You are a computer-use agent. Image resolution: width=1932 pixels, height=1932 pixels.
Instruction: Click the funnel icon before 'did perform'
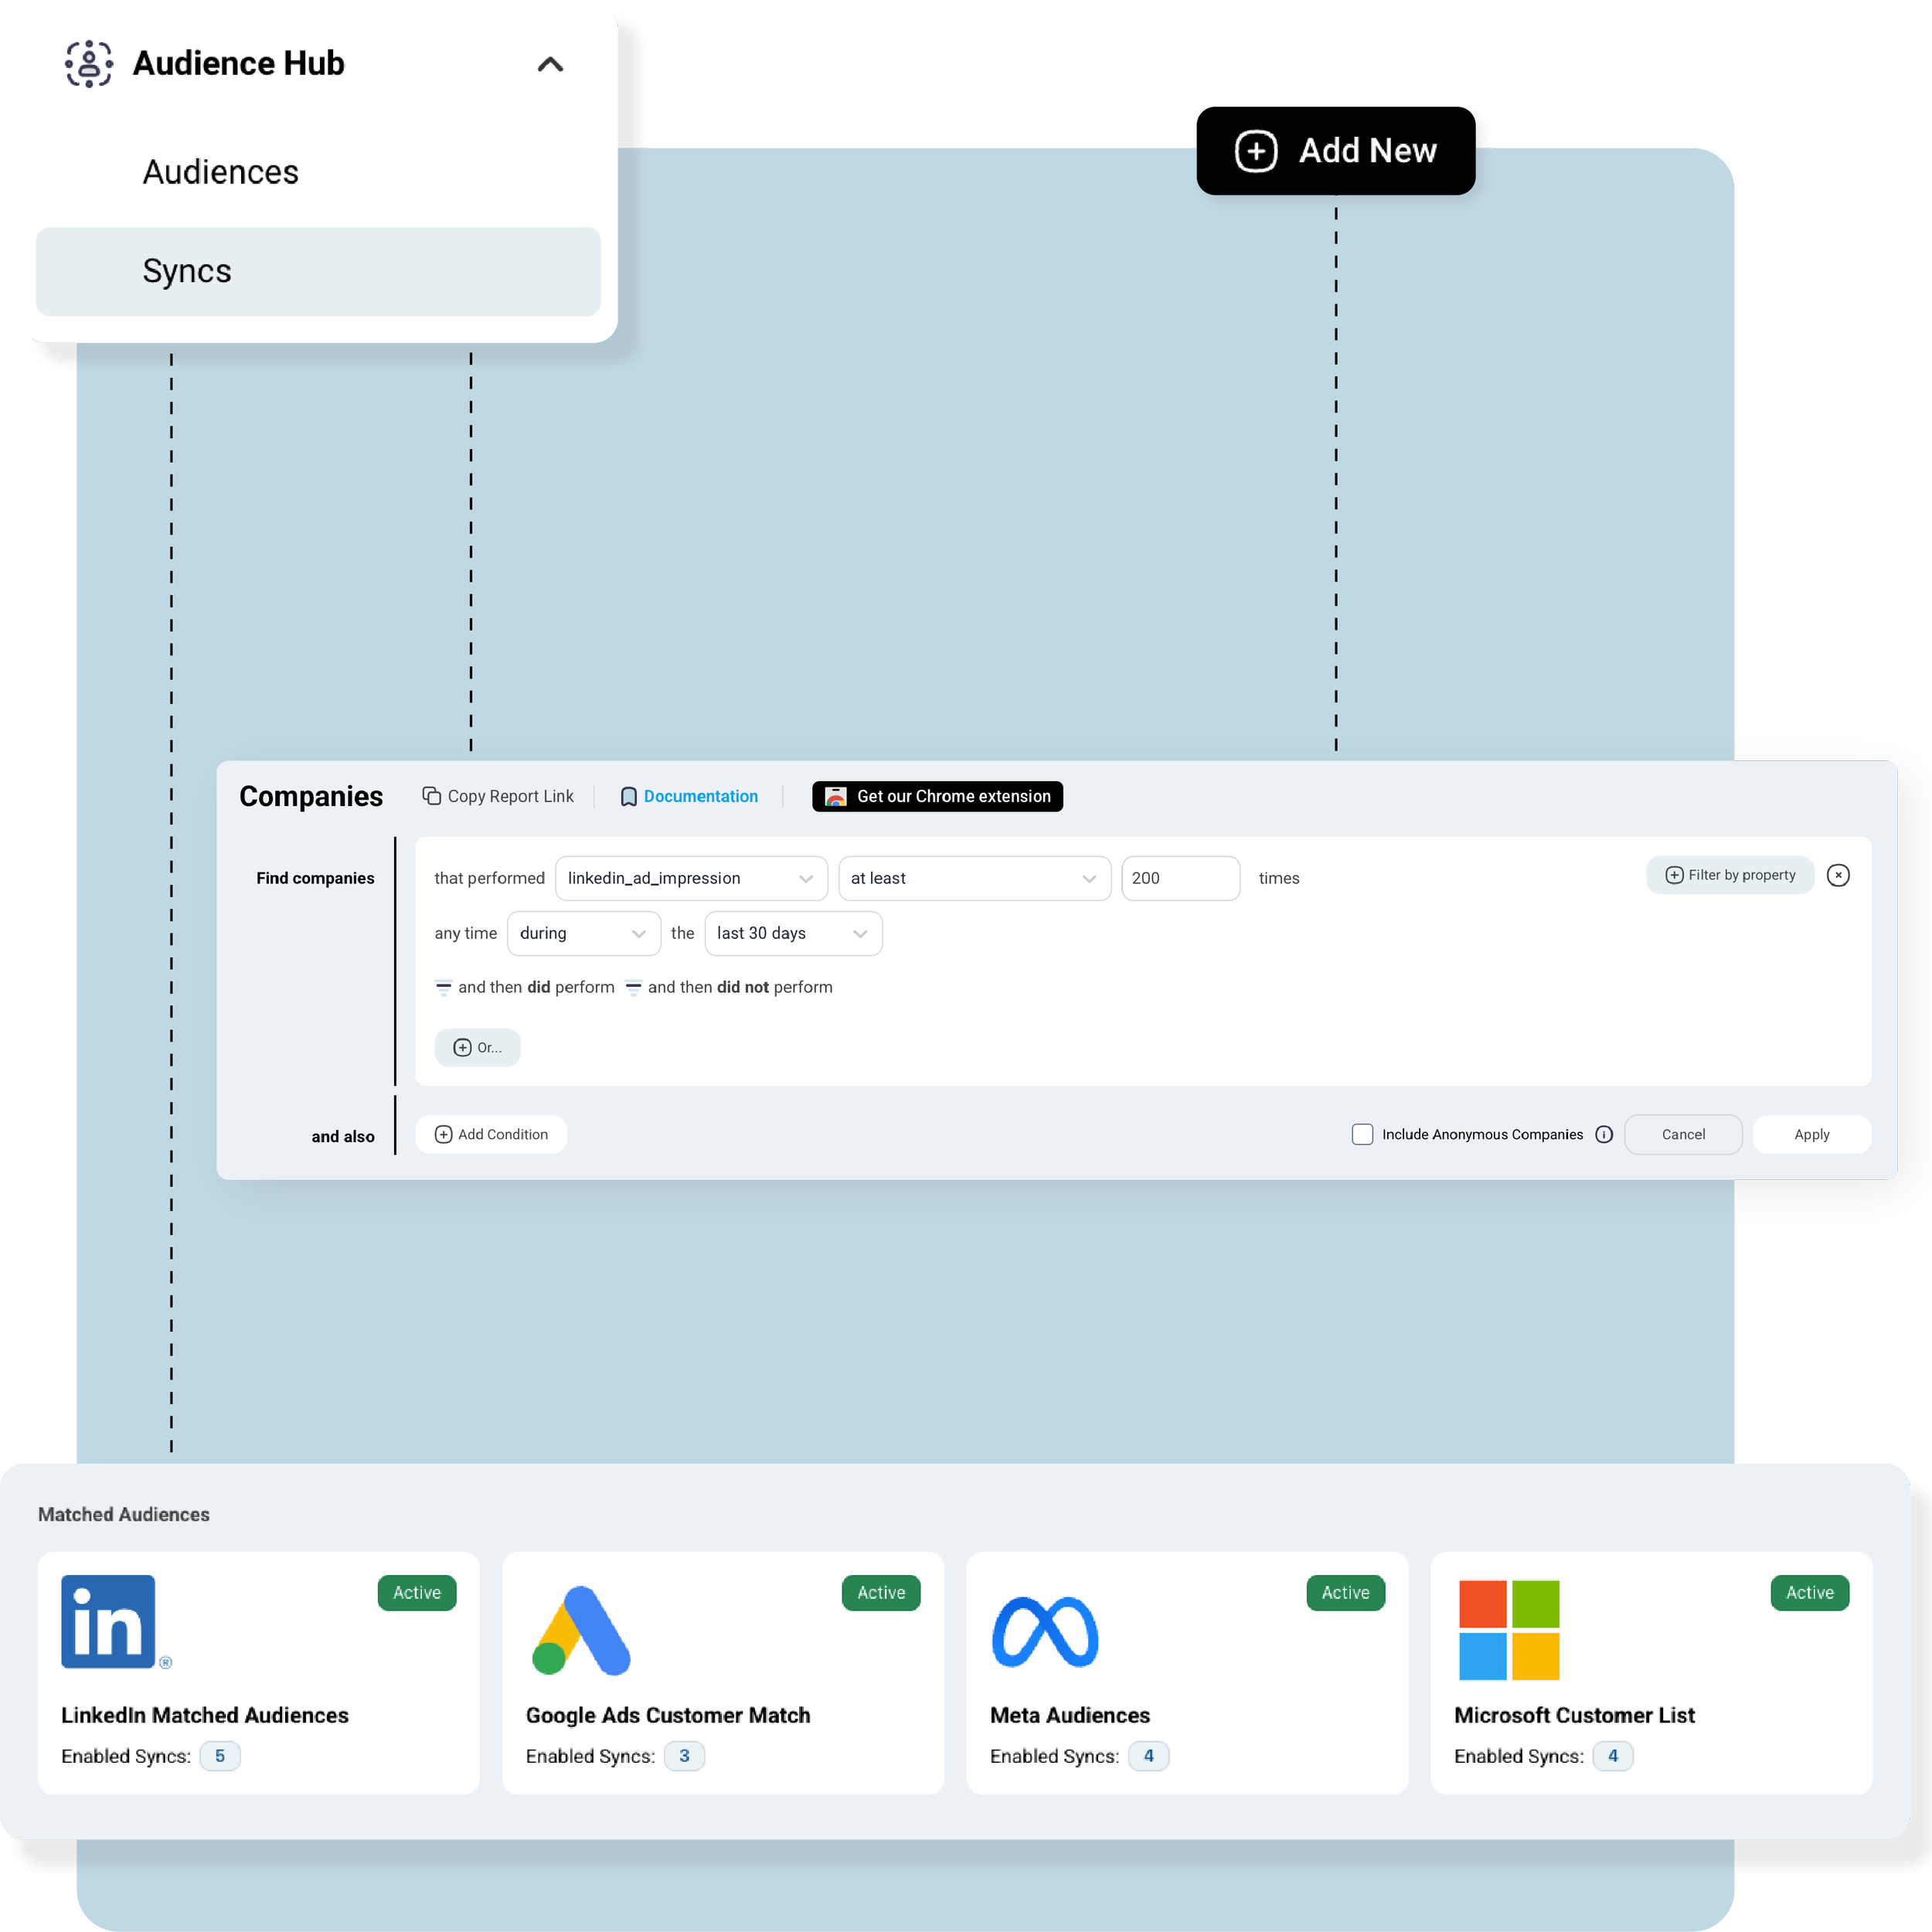[x=443, y=988]
